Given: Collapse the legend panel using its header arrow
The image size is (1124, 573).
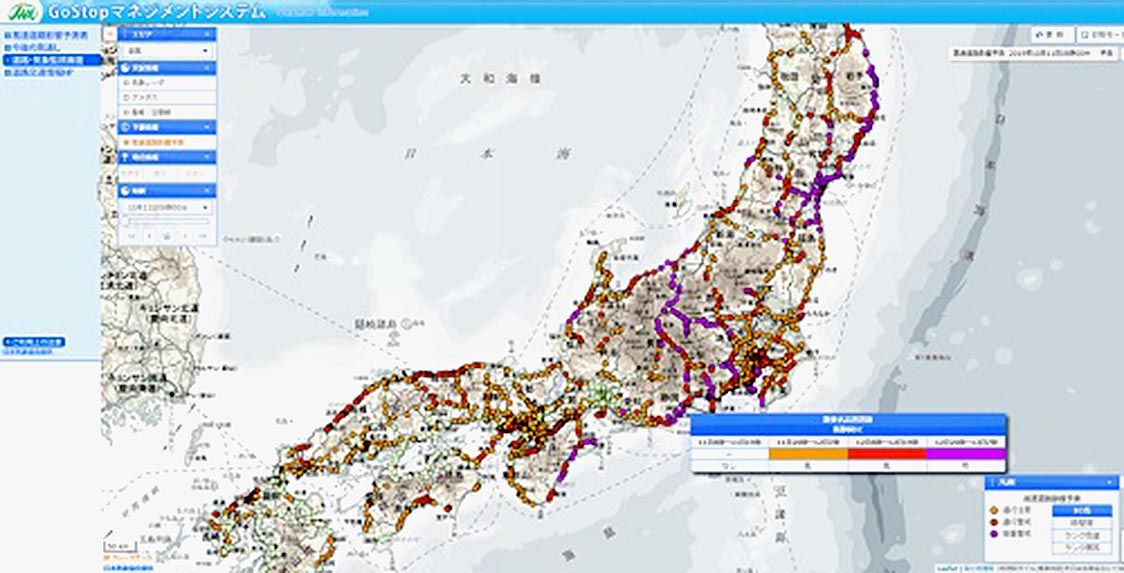Looking at the screenshot, I should click(1110, 483).
